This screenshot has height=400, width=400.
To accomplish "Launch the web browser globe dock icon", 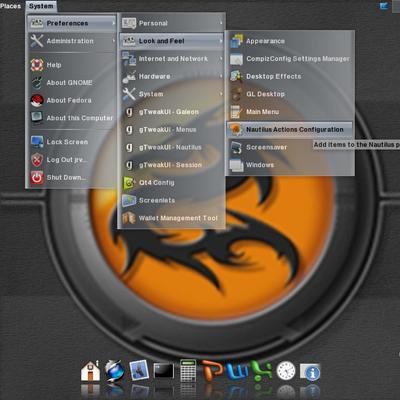I will (x=114, y=371).
